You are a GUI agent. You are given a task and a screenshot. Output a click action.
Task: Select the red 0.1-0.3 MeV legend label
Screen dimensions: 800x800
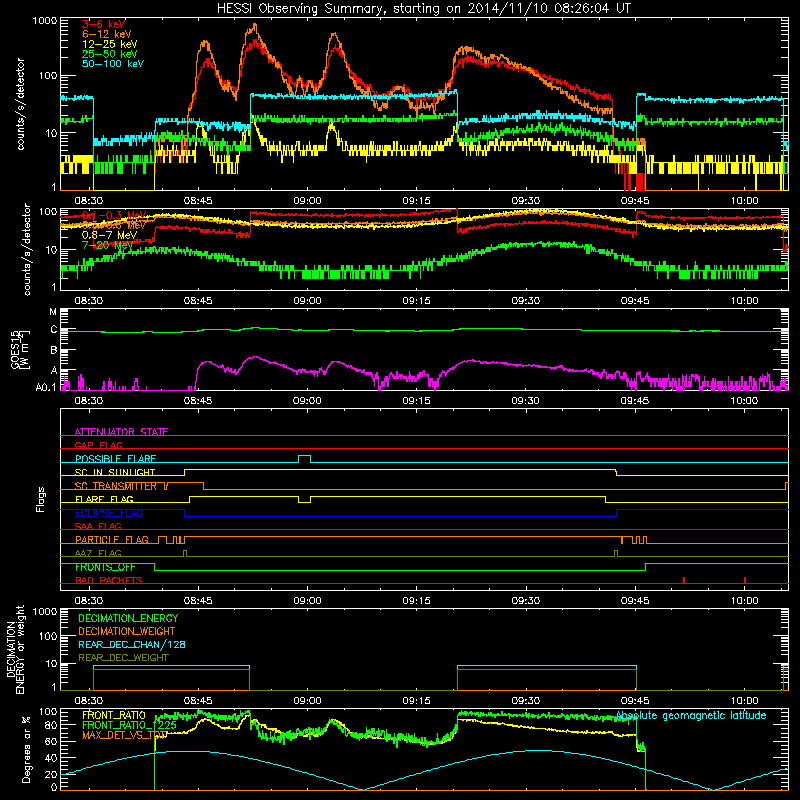[x=114, y=215]
